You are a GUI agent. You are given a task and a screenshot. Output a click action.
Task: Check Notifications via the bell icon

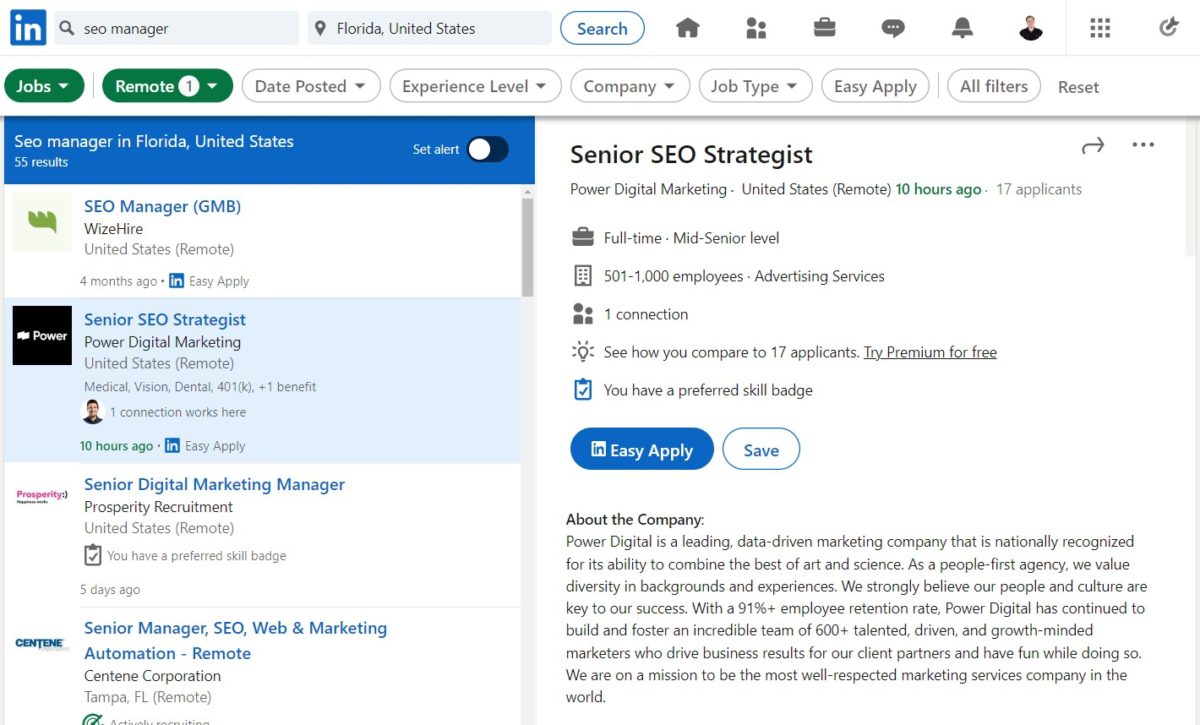(x=962, y=27)
